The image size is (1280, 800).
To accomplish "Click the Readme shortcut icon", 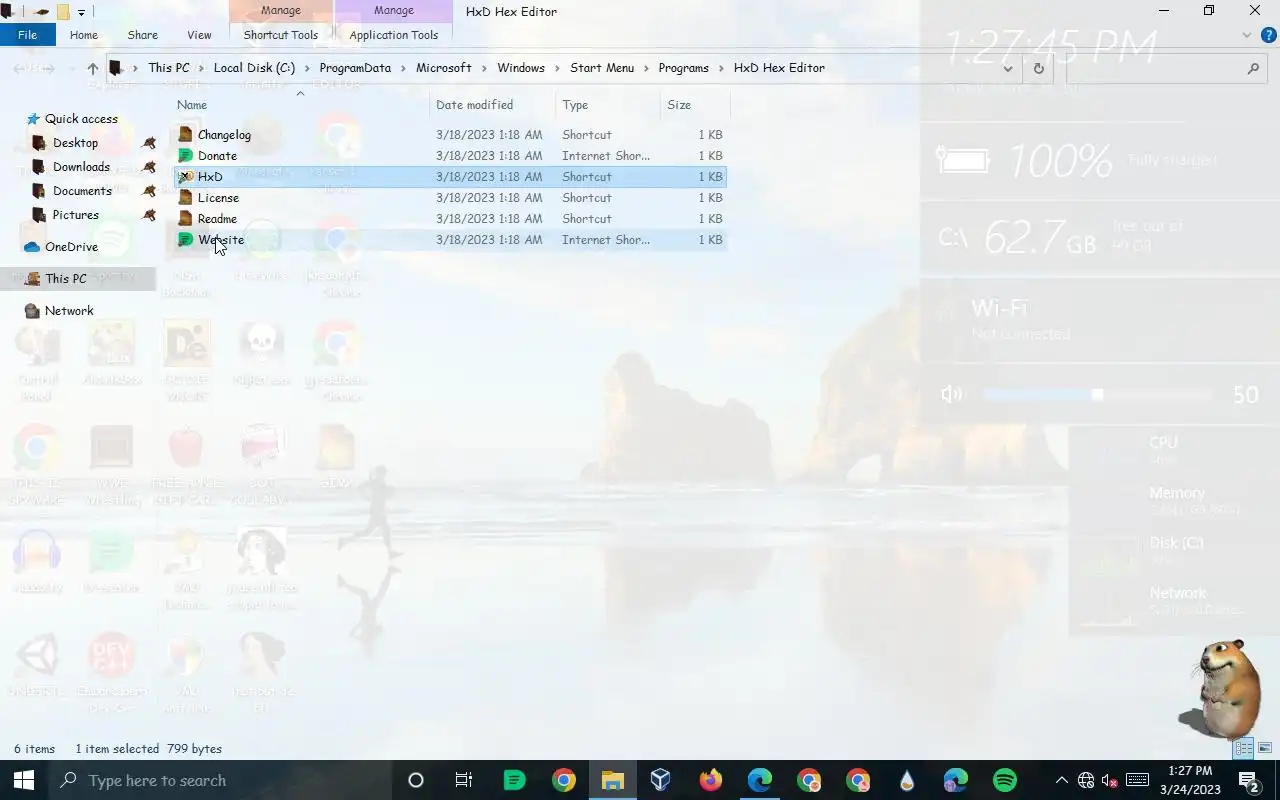I will coord(185,219).
